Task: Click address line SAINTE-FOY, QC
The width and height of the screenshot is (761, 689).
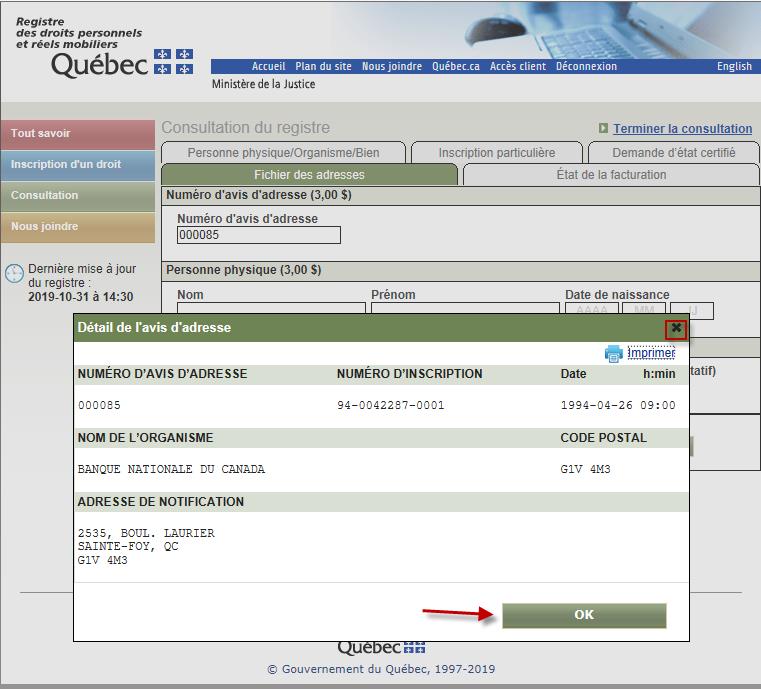Action: (128, 546)
